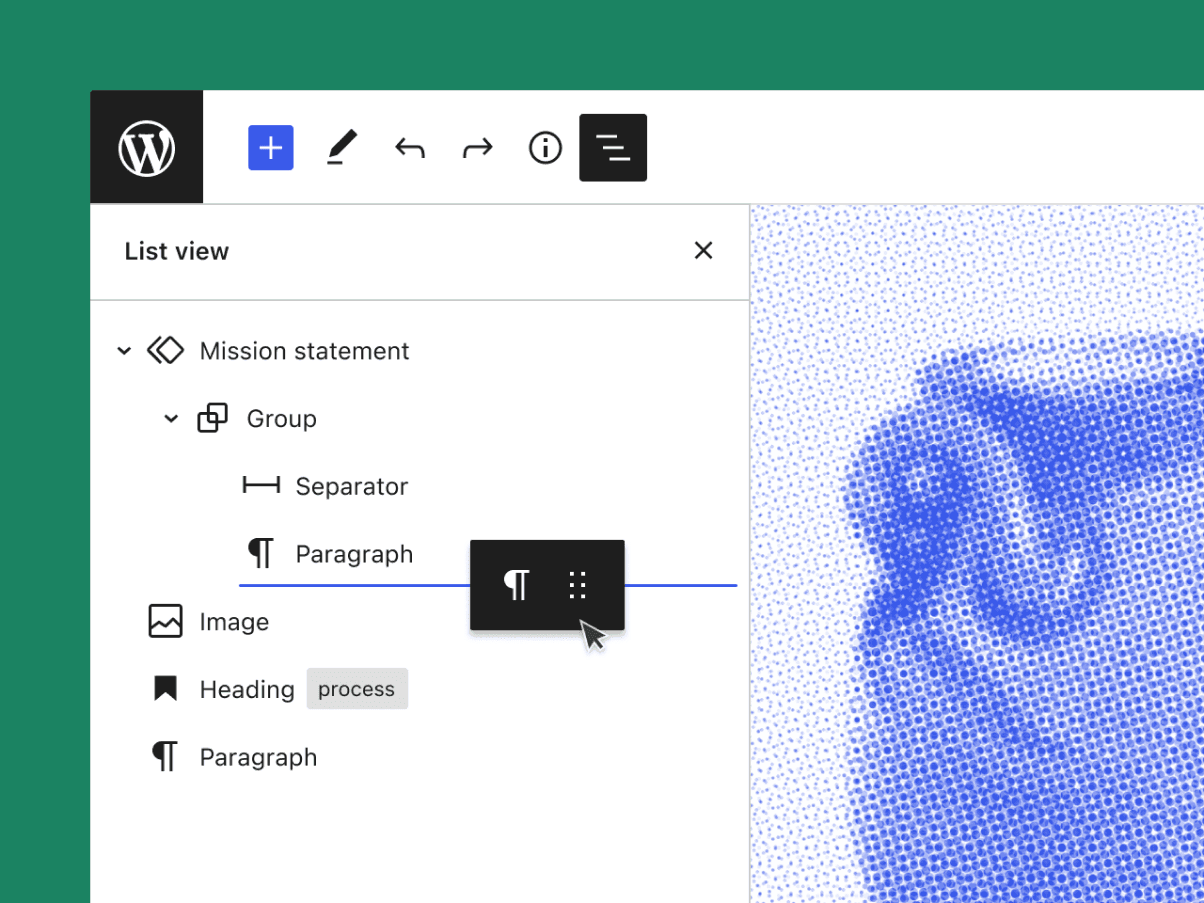Toggle the List view icon in toolbar
Viewport: 1204px width, 903px height.
[x=612, y=147]
